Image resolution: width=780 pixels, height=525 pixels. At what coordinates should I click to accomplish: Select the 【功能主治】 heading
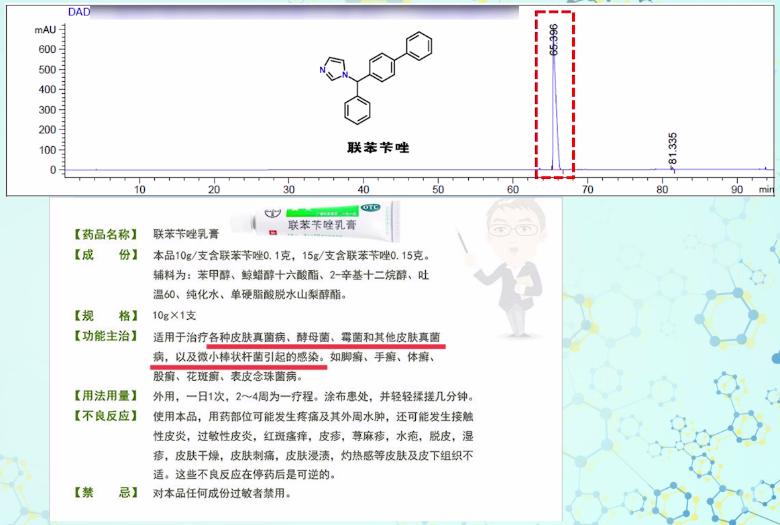tap(105, 336)
